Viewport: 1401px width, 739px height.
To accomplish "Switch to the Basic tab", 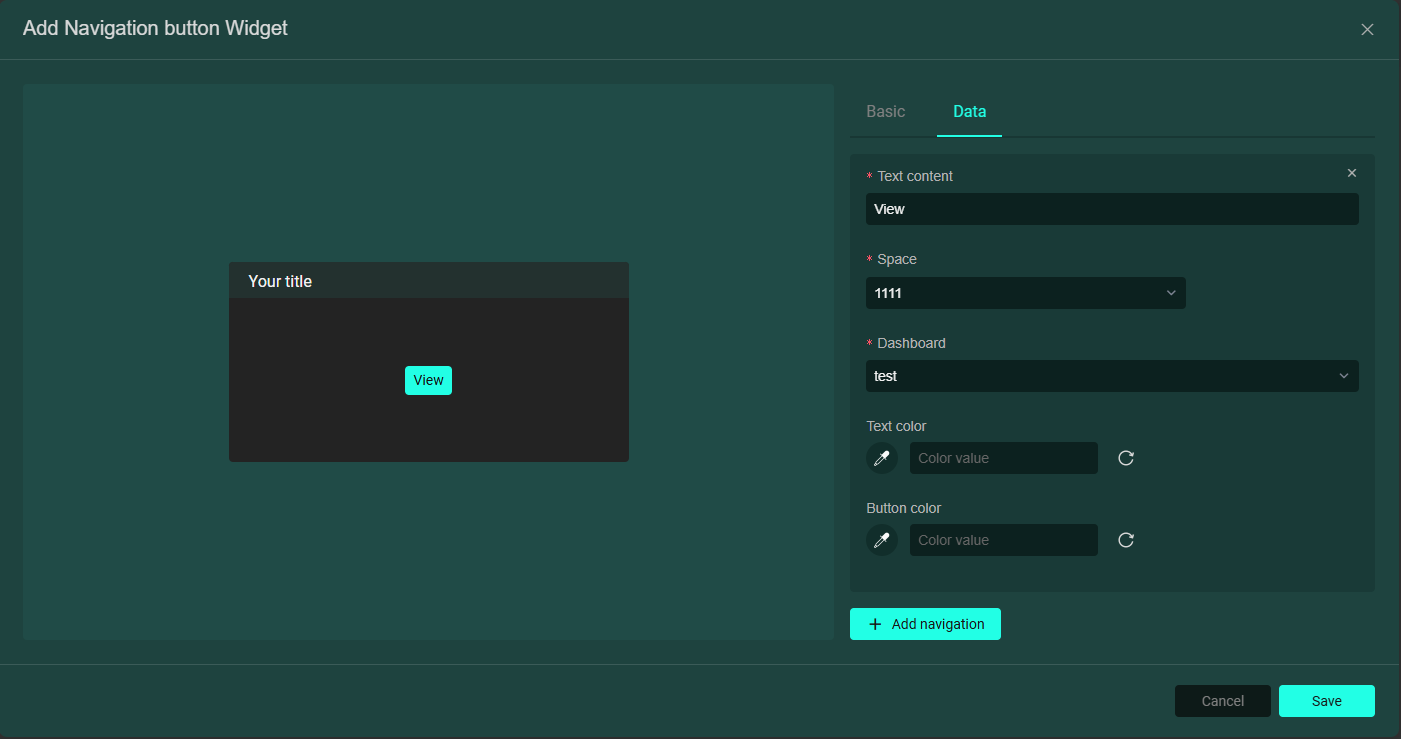I will point(885,111).
